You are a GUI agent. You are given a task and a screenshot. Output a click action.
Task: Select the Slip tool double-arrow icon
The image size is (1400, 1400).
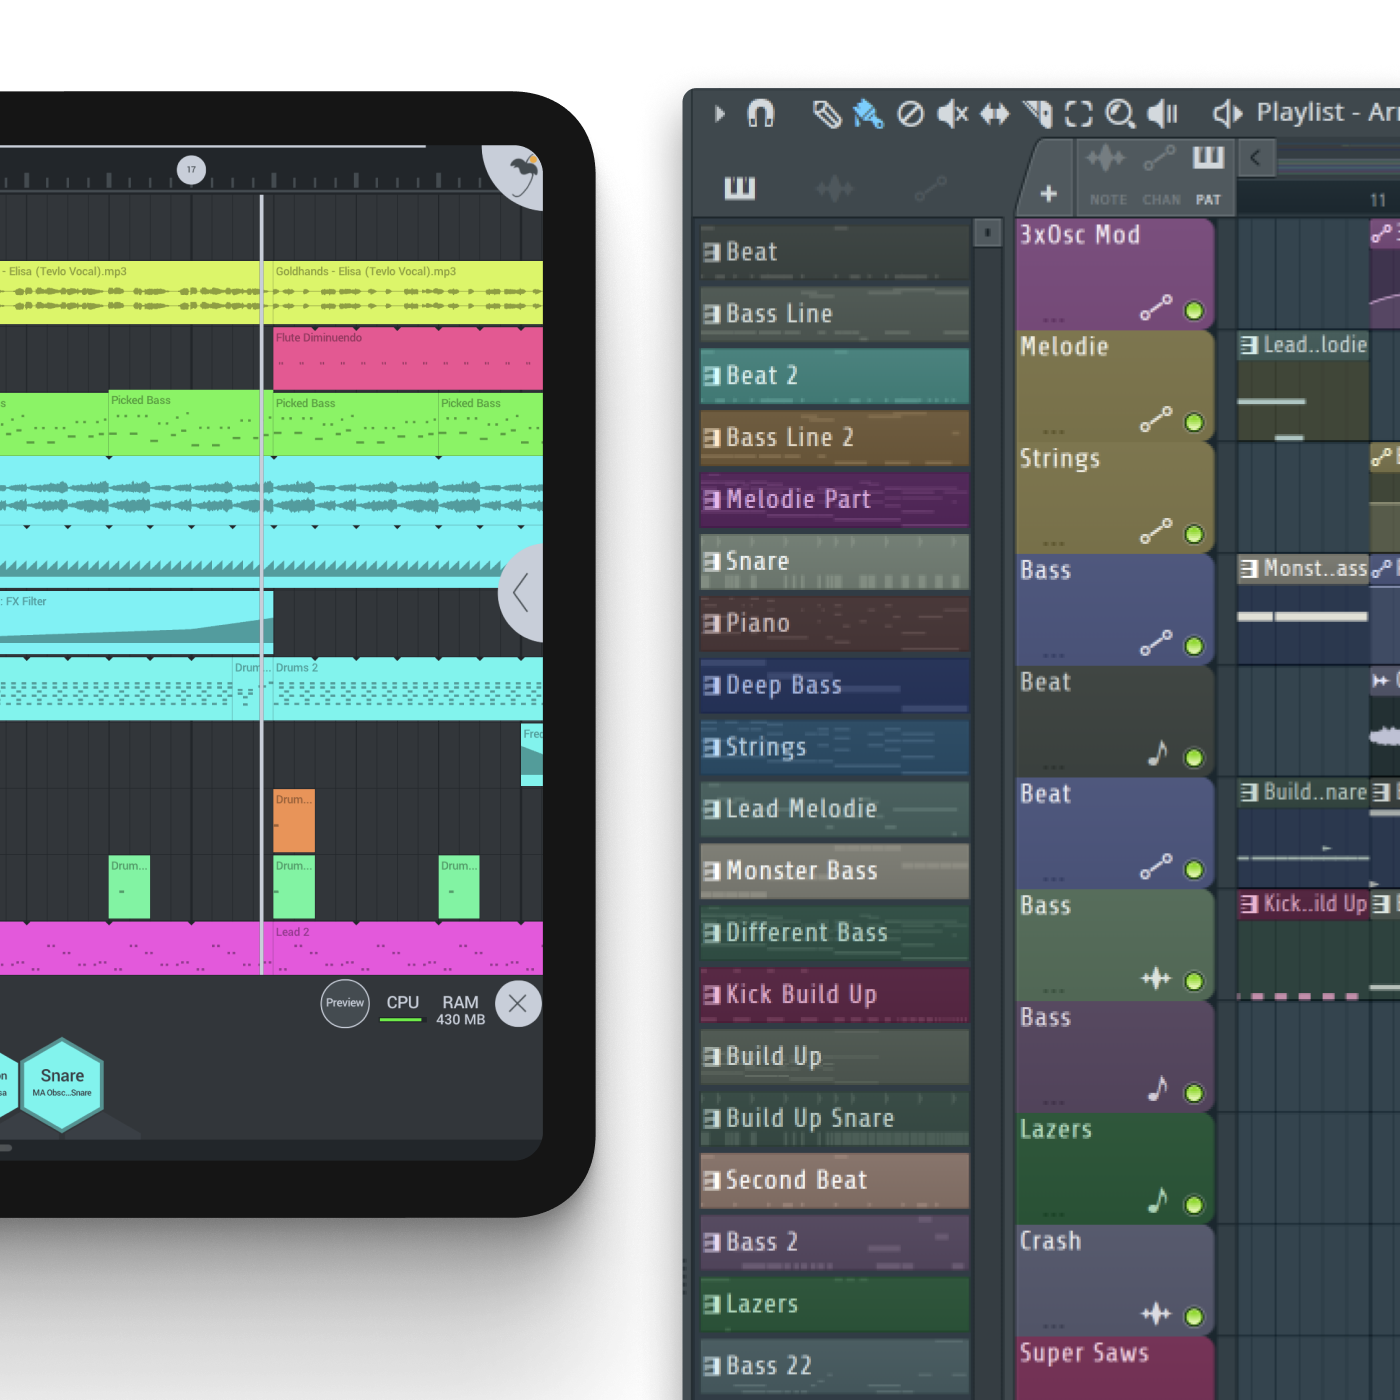pyautogui.click(x=994, y=114)
